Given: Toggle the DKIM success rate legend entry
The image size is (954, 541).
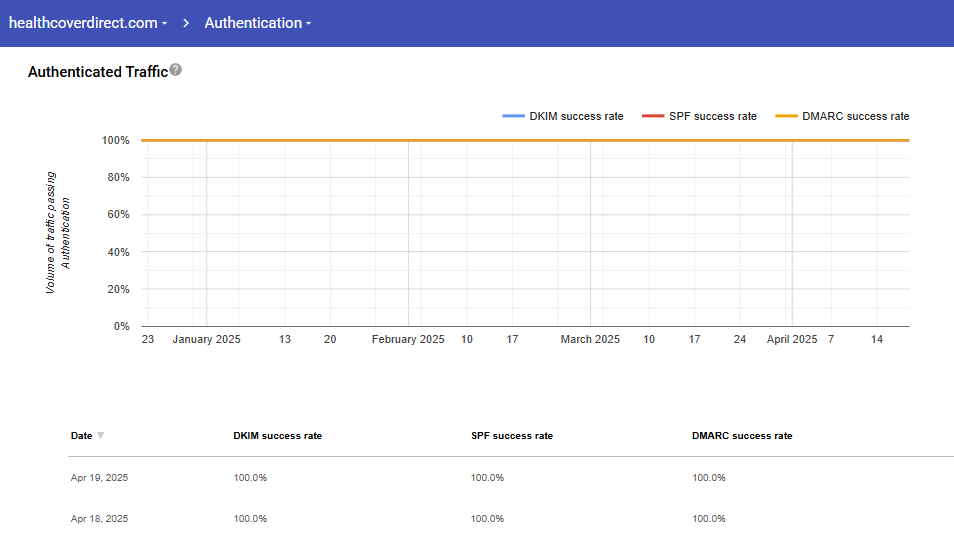Looking at the screenshot, I should pos(563,116).
